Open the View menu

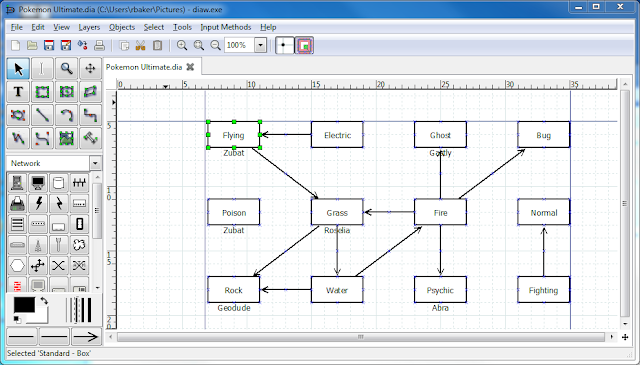point(62,27)
